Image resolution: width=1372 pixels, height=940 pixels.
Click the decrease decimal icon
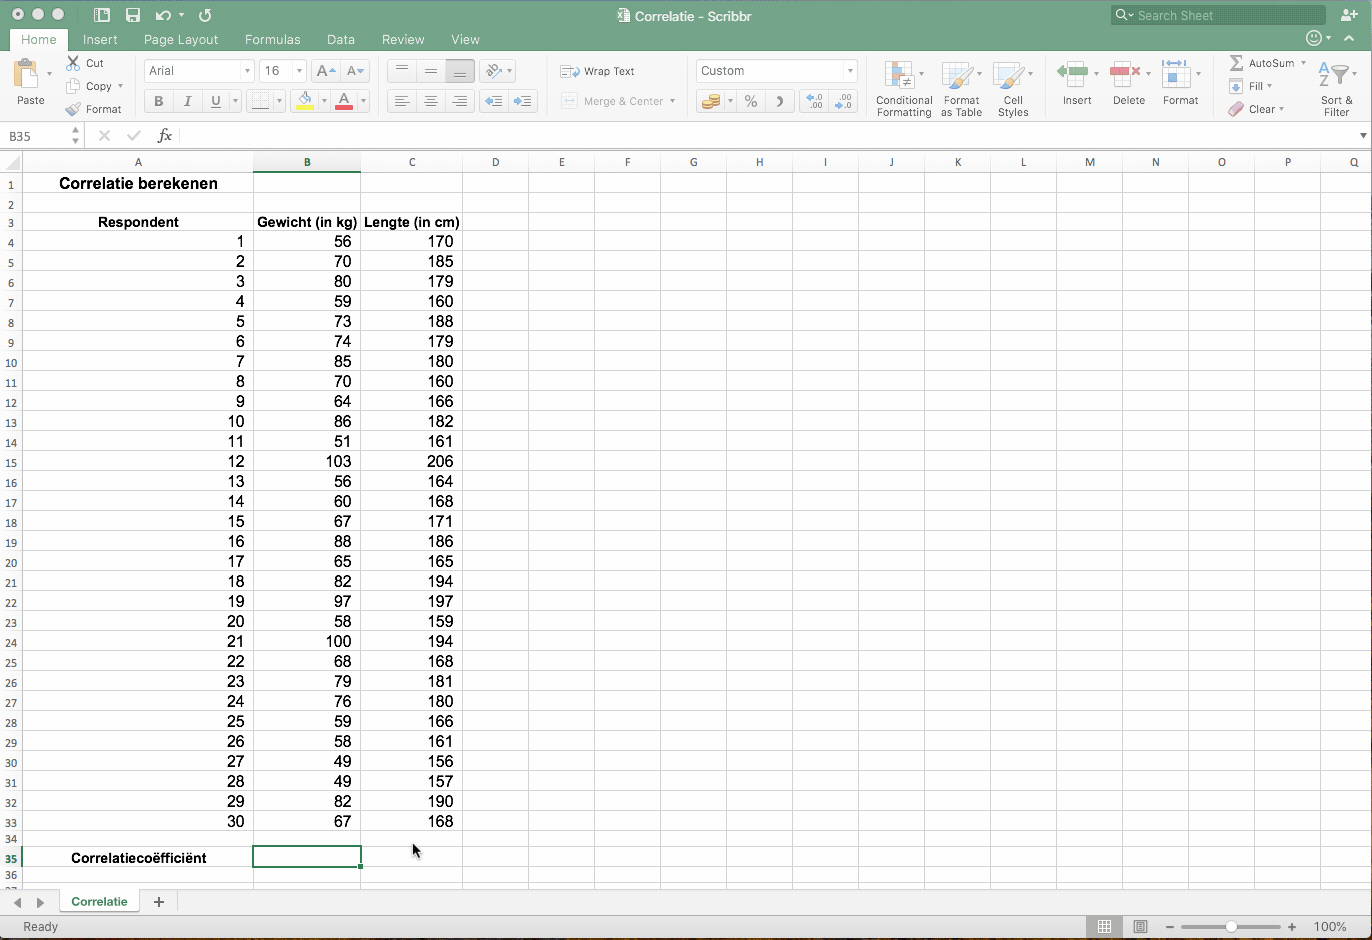point(843,101)
